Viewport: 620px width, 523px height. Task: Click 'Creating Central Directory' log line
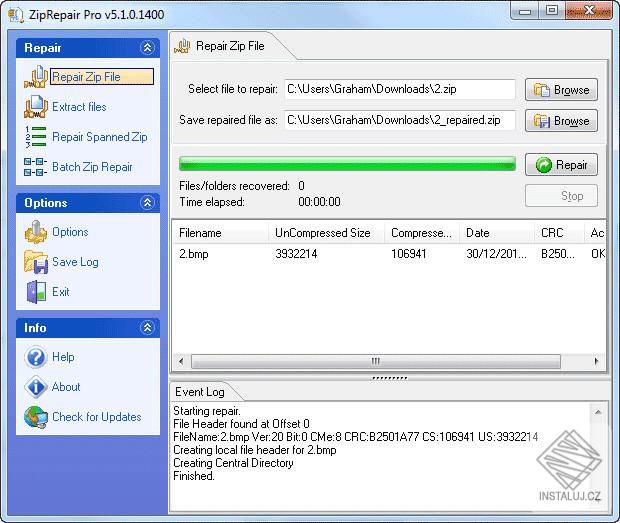(233, 463)
